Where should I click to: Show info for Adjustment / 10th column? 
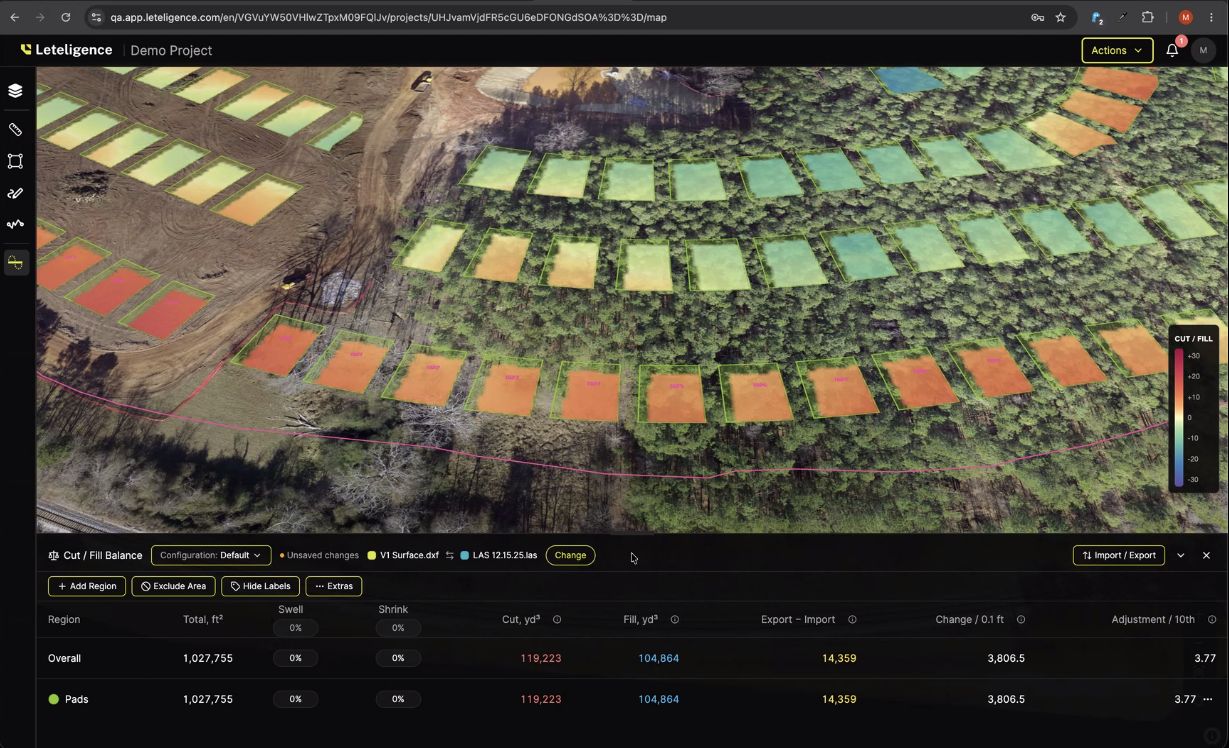click(1212, 620)
